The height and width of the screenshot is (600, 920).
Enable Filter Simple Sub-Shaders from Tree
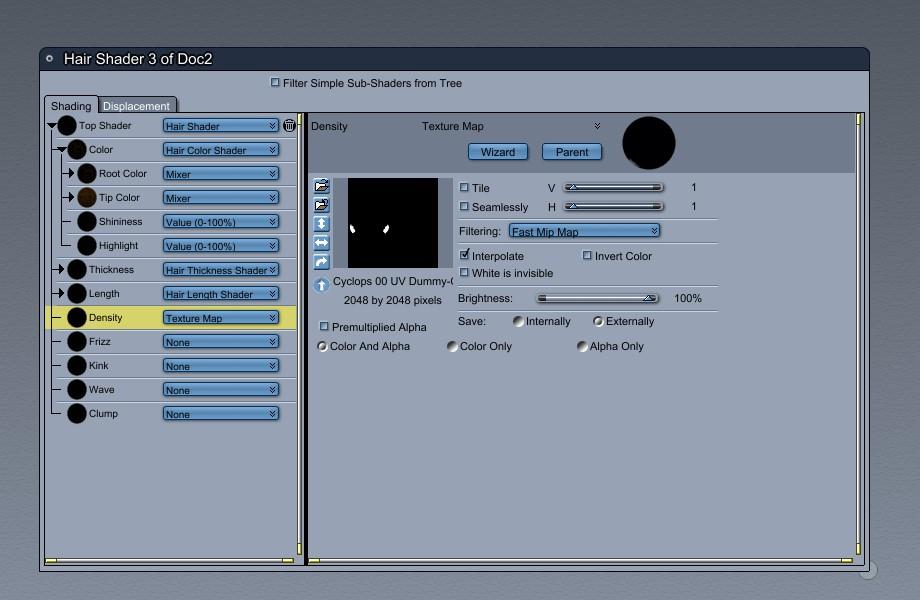[x=275, y=82]
